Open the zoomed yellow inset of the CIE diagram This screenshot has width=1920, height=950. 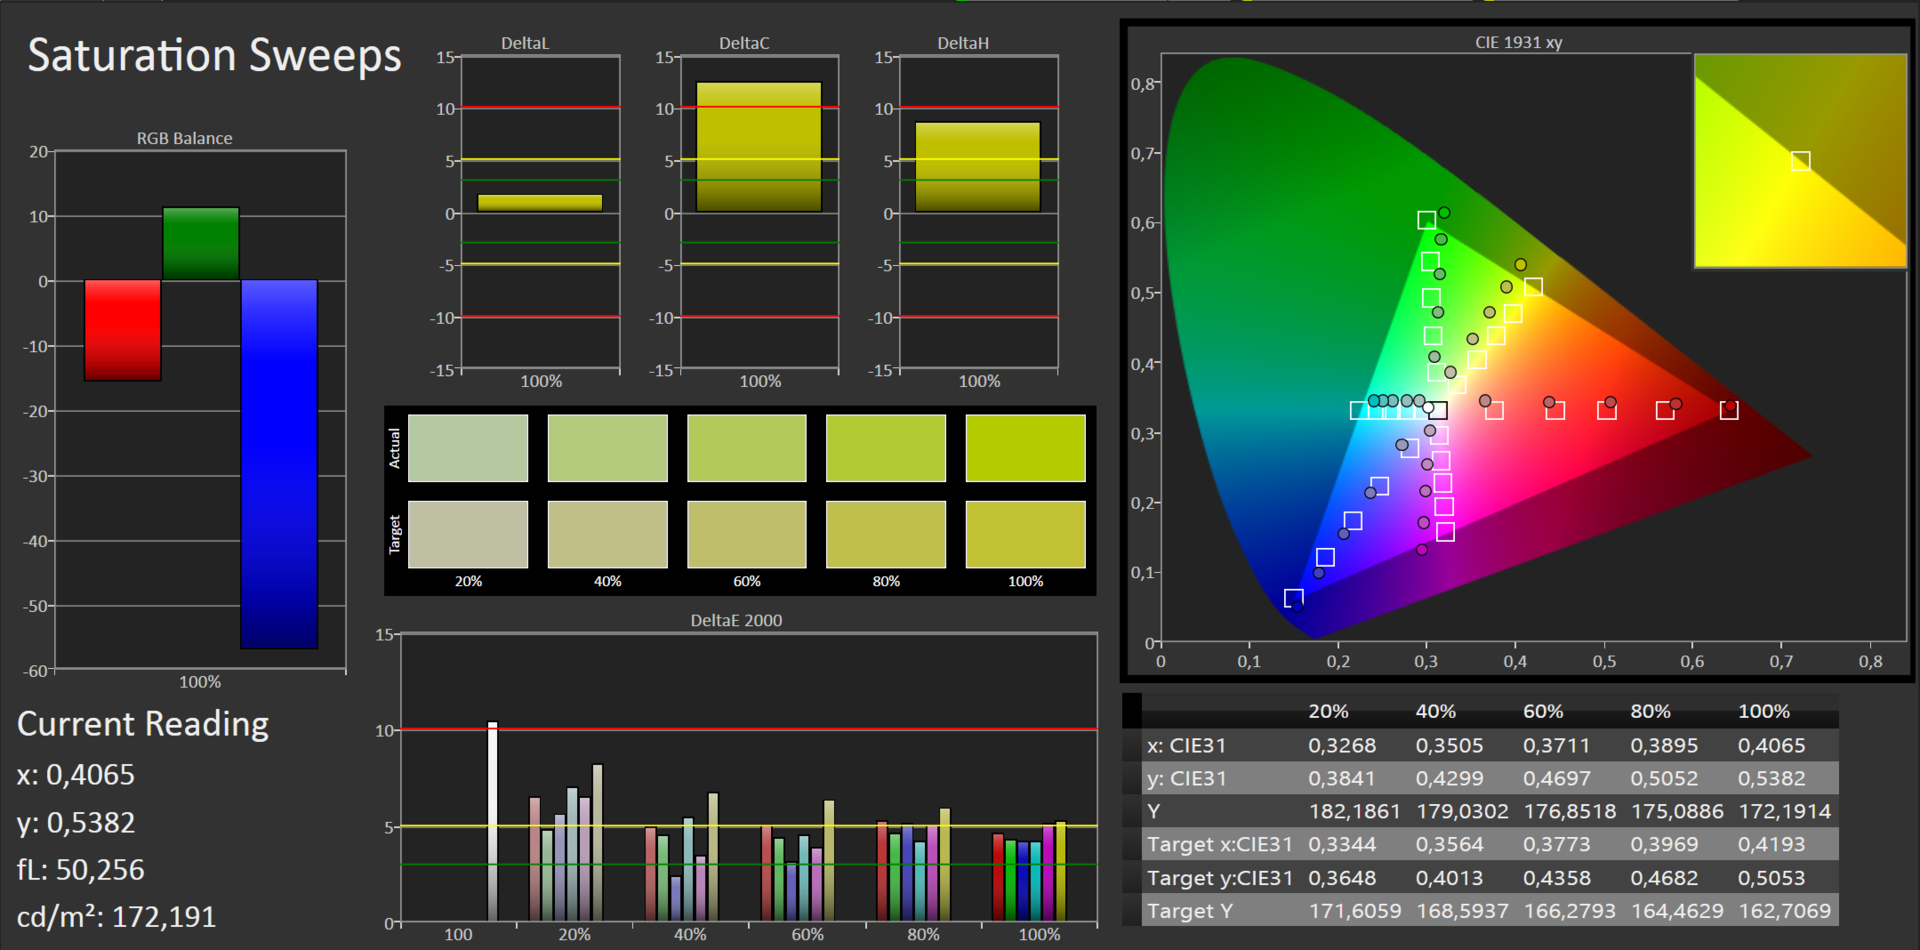pyautogui.click(x=1801, y=161)
